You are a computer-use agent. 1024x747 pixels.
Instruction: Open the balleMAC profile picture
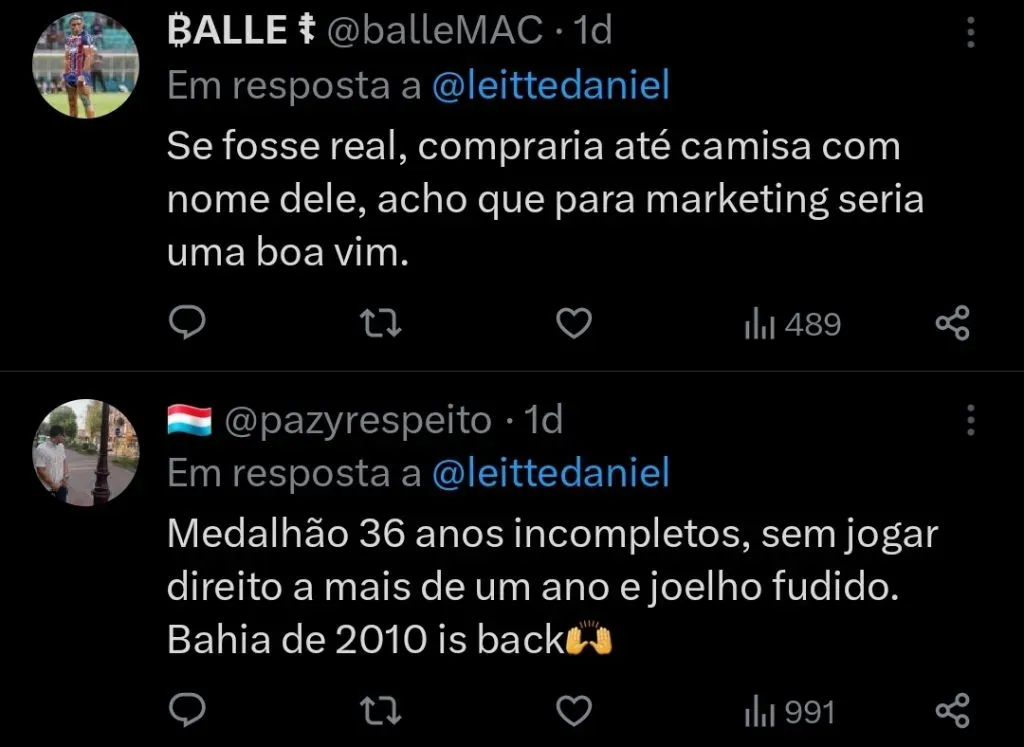click(x=85, y=66)
